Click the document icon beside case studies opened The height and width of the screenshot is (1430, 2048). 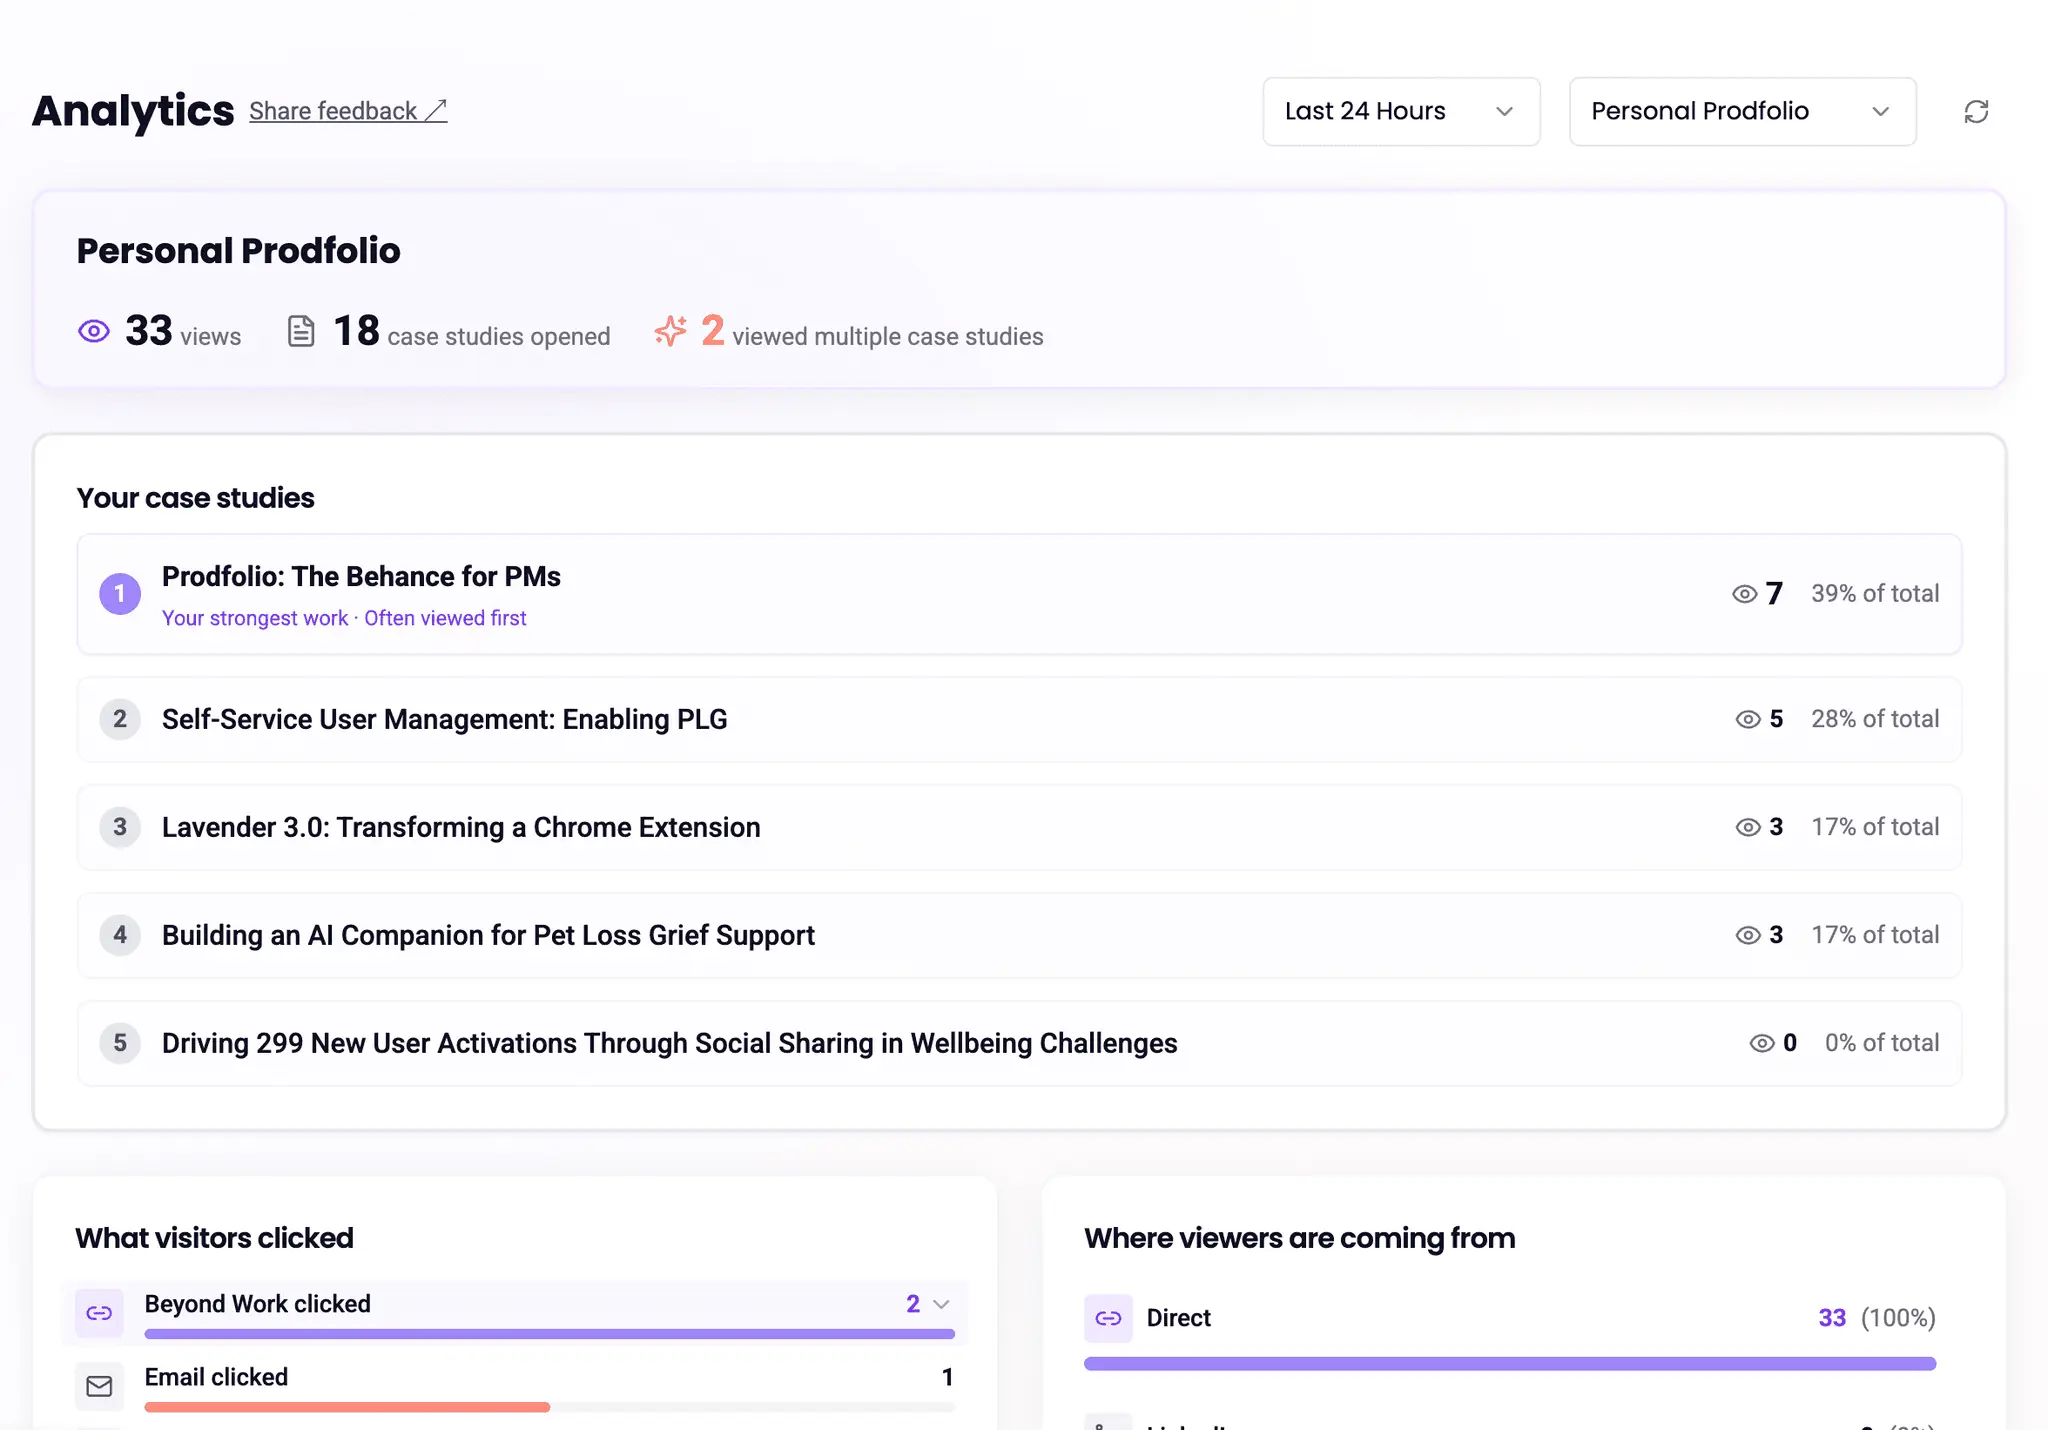(301, 331)
